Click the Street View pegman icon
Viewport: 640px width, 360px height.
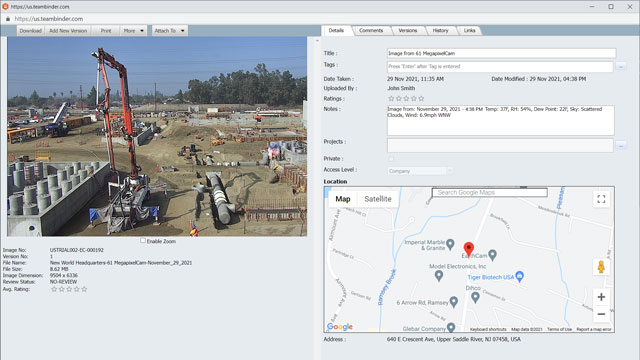(x=601, y=267)
